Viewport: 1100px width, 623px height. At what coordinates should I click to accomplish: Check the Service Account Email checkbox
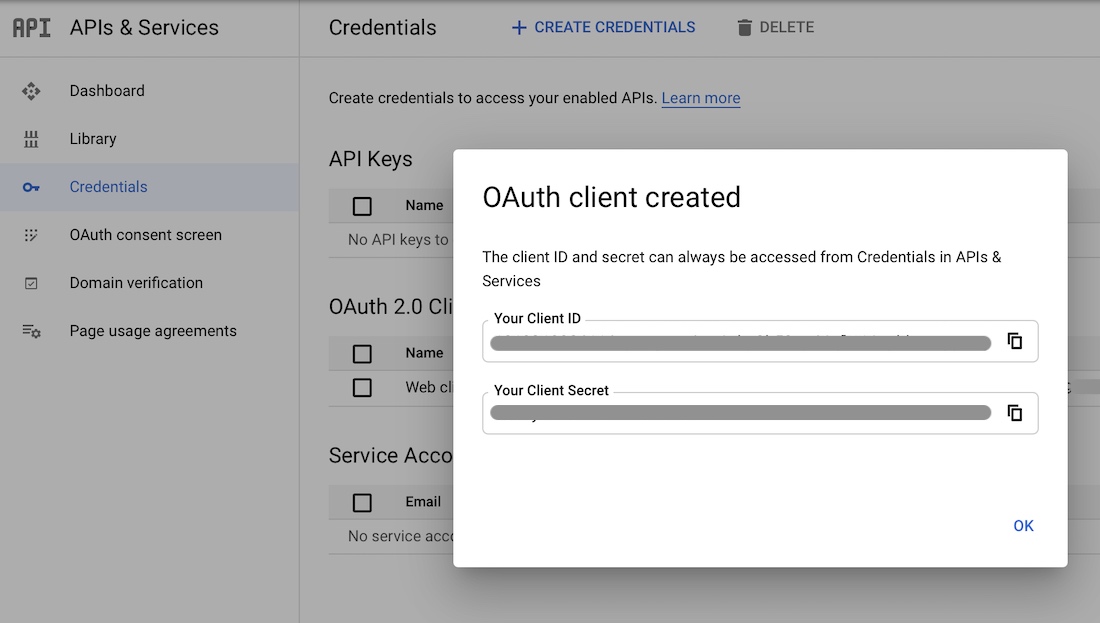pos(362,502)
